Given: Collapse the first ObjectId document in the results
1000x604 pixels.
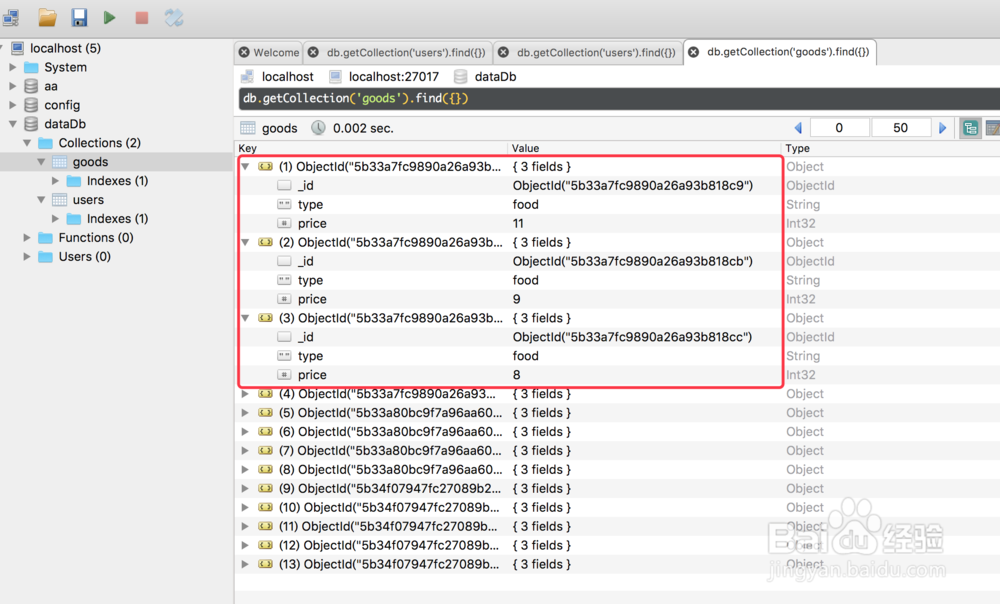Looking at the screenshot, I should click(245, 166).
